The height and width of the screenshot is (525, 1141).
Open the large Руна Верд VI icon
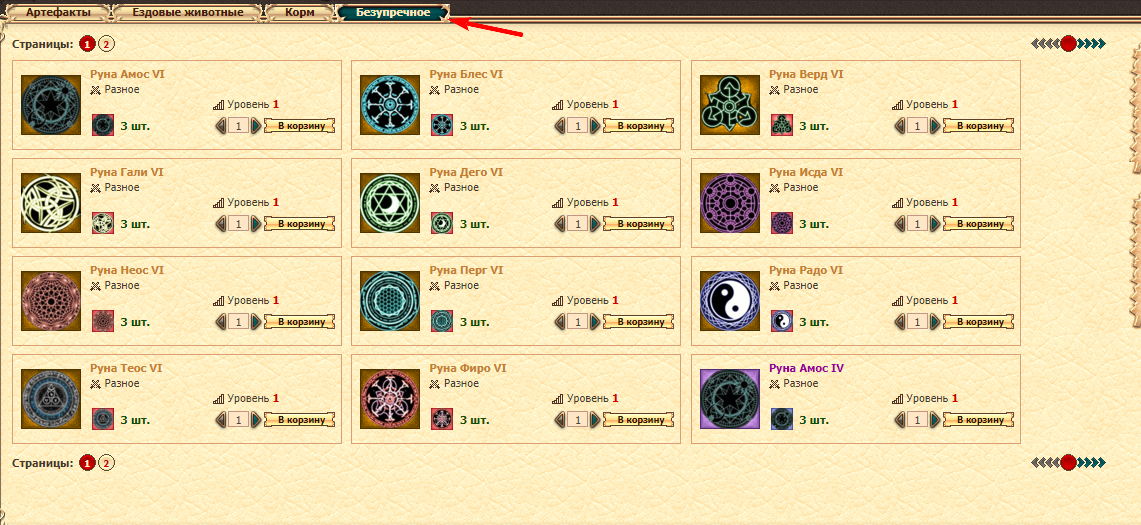coord(730,105)
